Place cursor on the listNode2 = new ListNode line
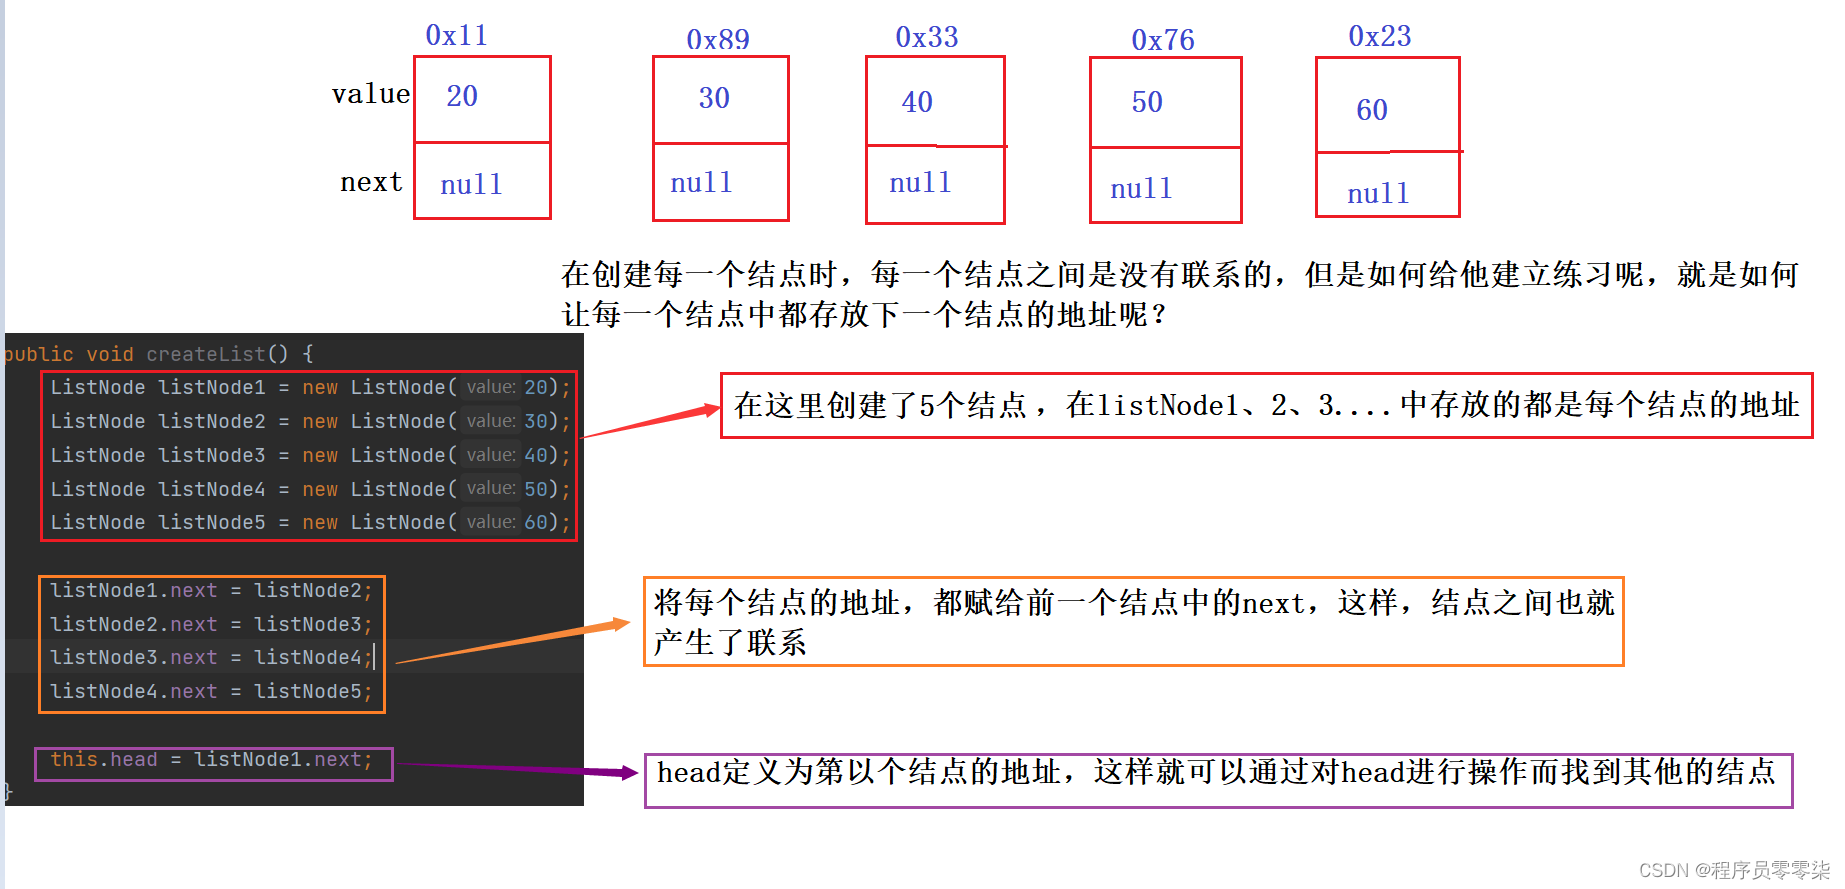 [310, 421]
